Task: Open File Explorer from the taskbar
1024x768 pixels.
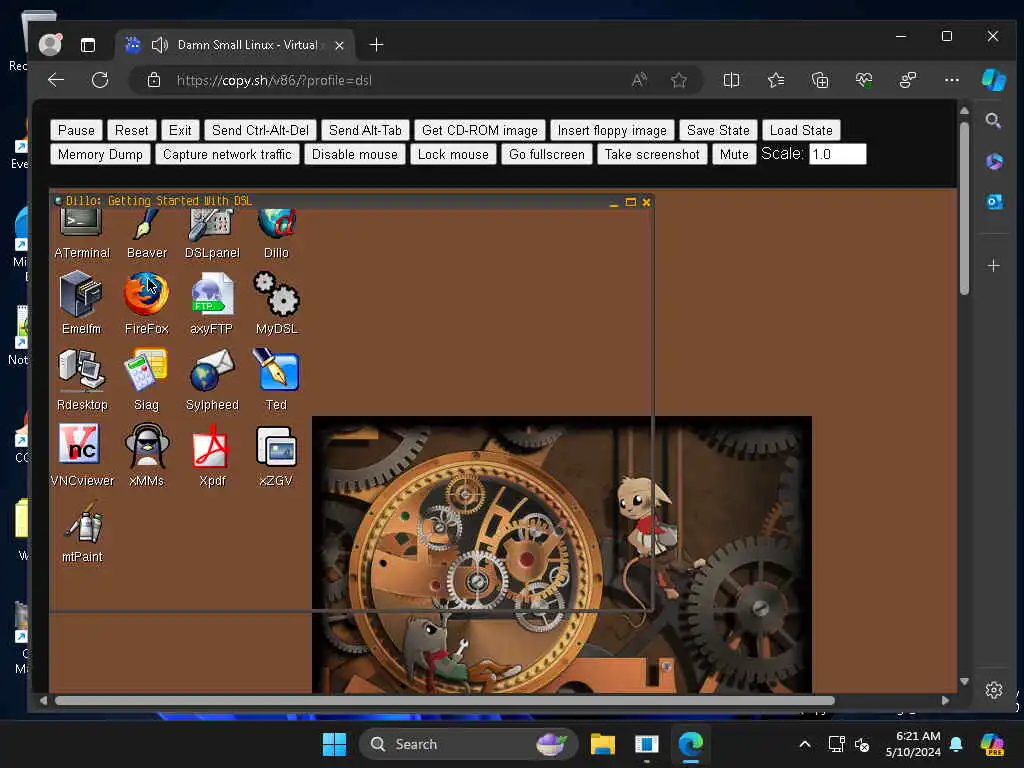Action: click(603, 744)
